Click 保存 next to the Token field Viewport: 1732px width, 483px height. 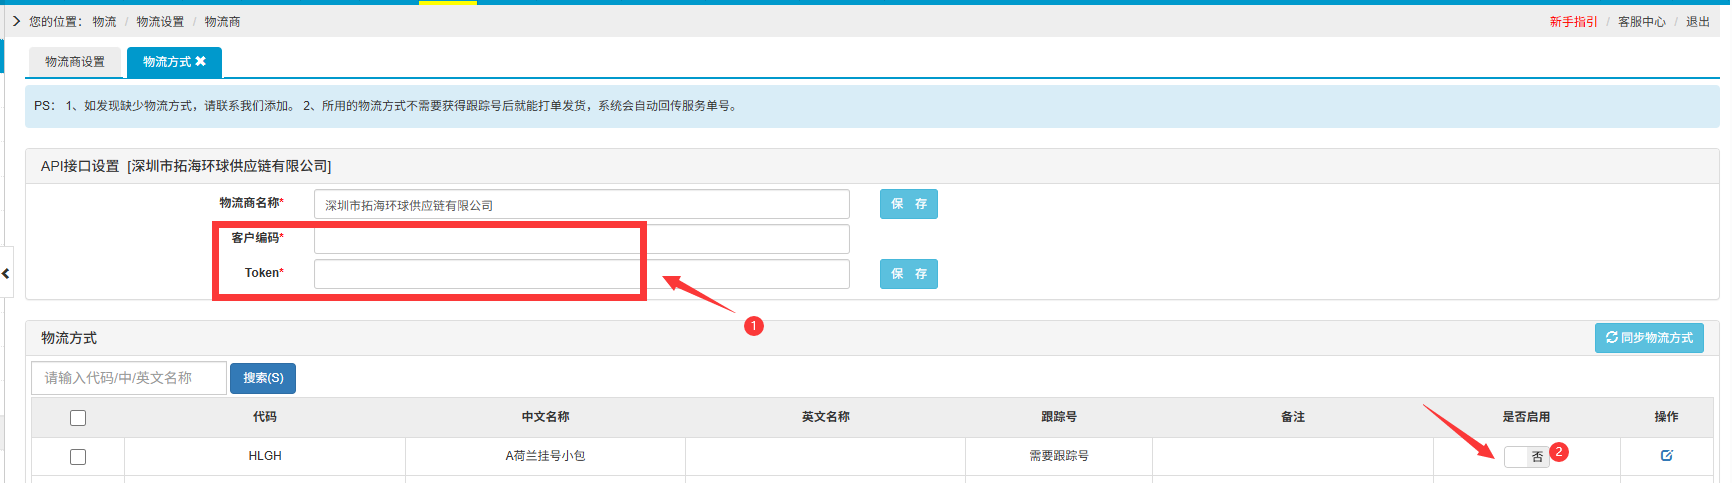908,274
